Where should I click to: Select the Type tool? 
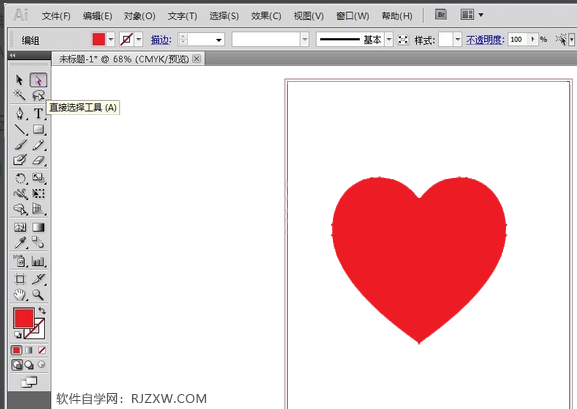[38, 113]
